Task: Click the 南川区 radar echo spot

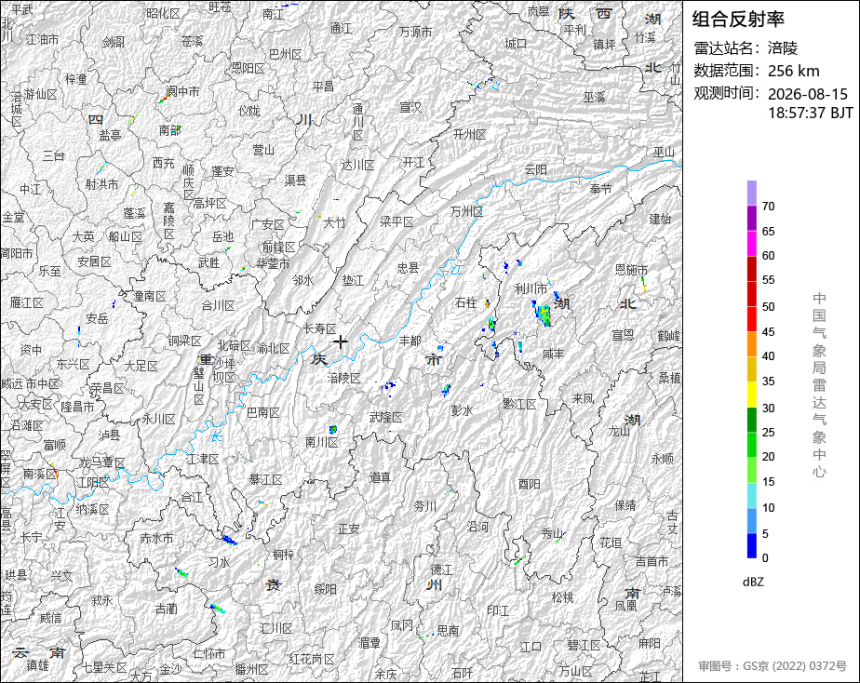Action: point(333,428)
